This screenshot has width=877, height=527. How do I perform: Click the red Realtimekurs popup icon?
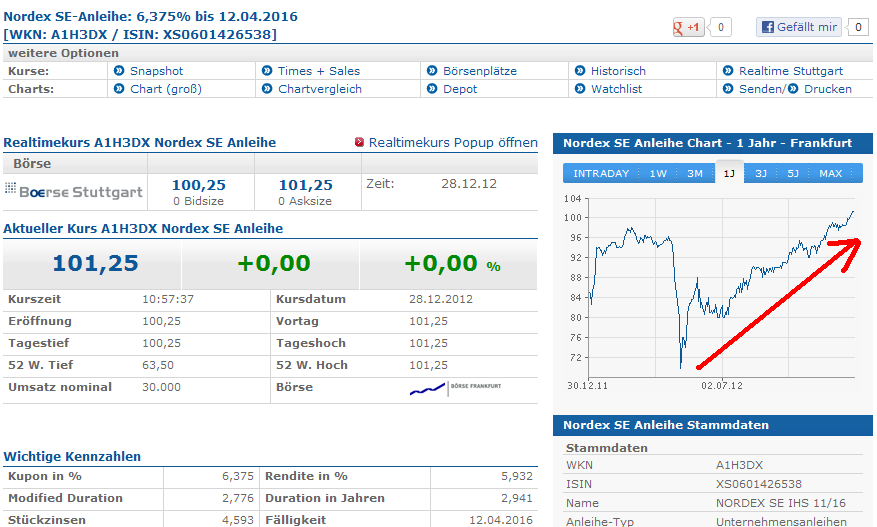[360, 143]
